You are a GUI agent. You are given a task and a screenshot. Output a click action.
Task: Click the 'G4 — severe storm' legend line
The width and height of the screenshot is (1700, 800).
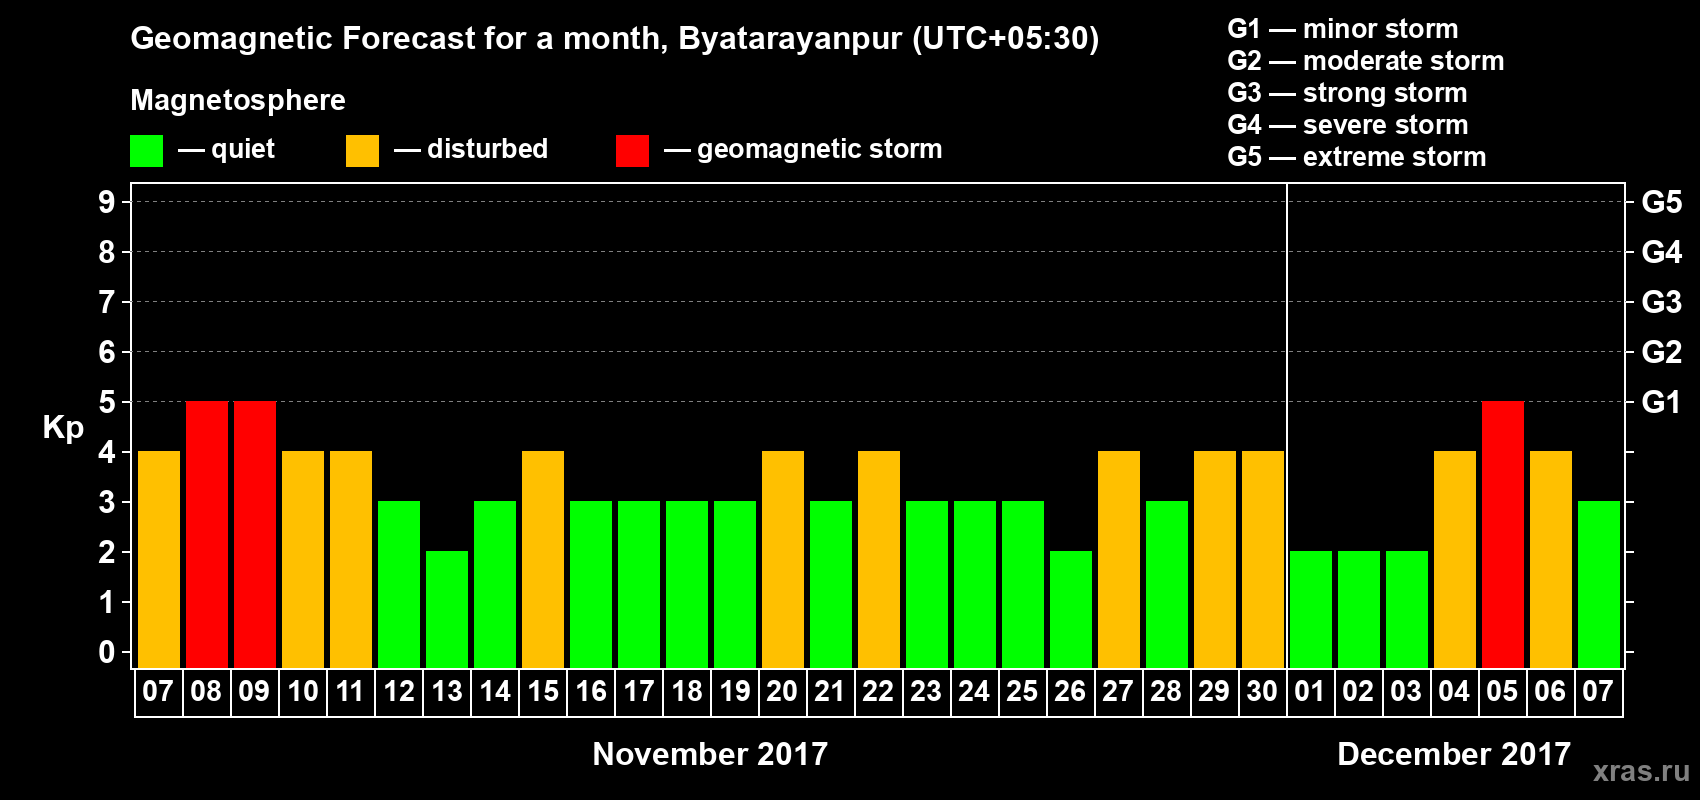(x=1348, y=125)
